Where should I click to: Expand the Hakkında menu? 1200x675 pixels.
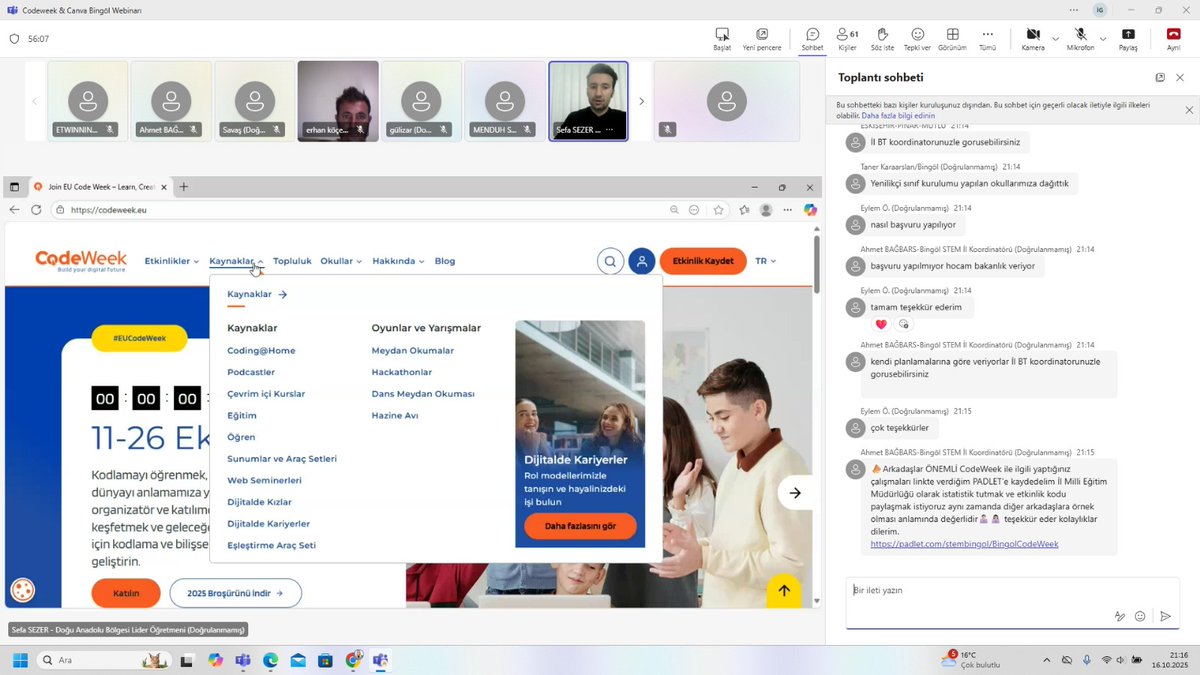pos(398,261)
